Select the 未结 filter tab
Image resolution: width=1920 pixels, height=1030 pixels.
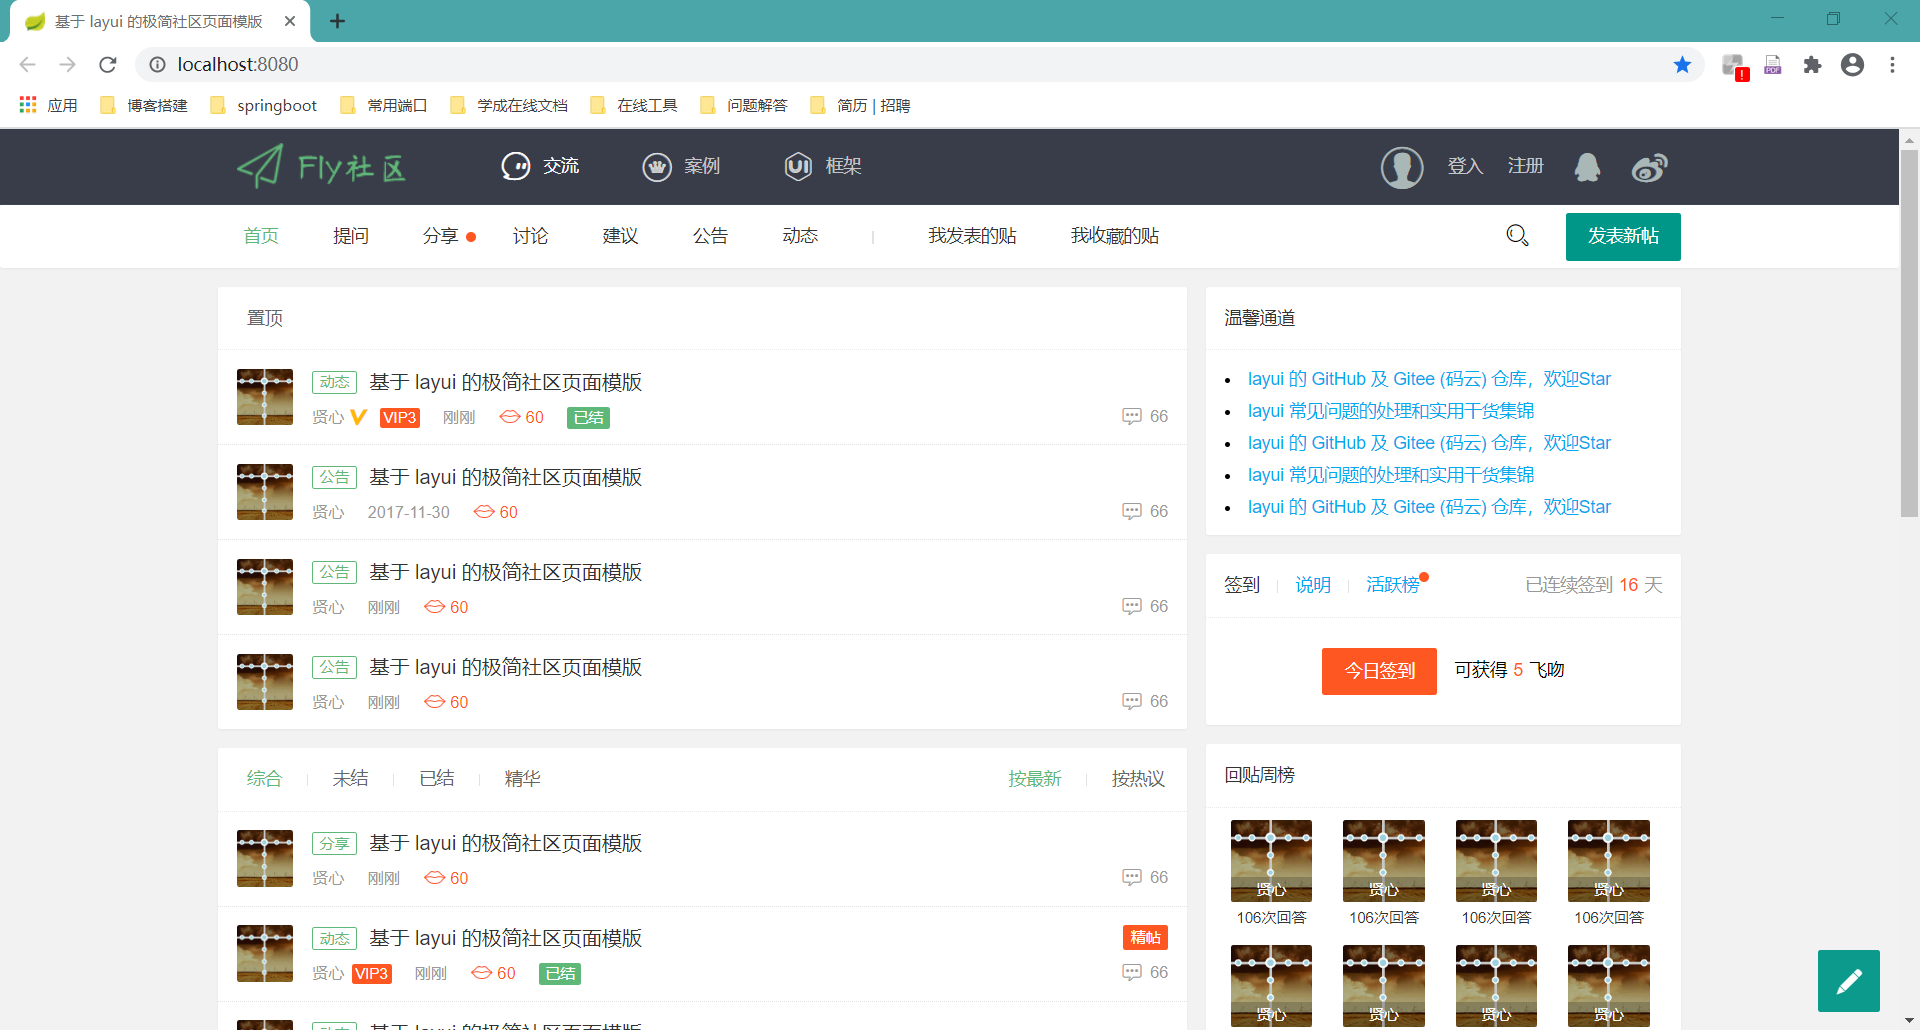[350, 779]
